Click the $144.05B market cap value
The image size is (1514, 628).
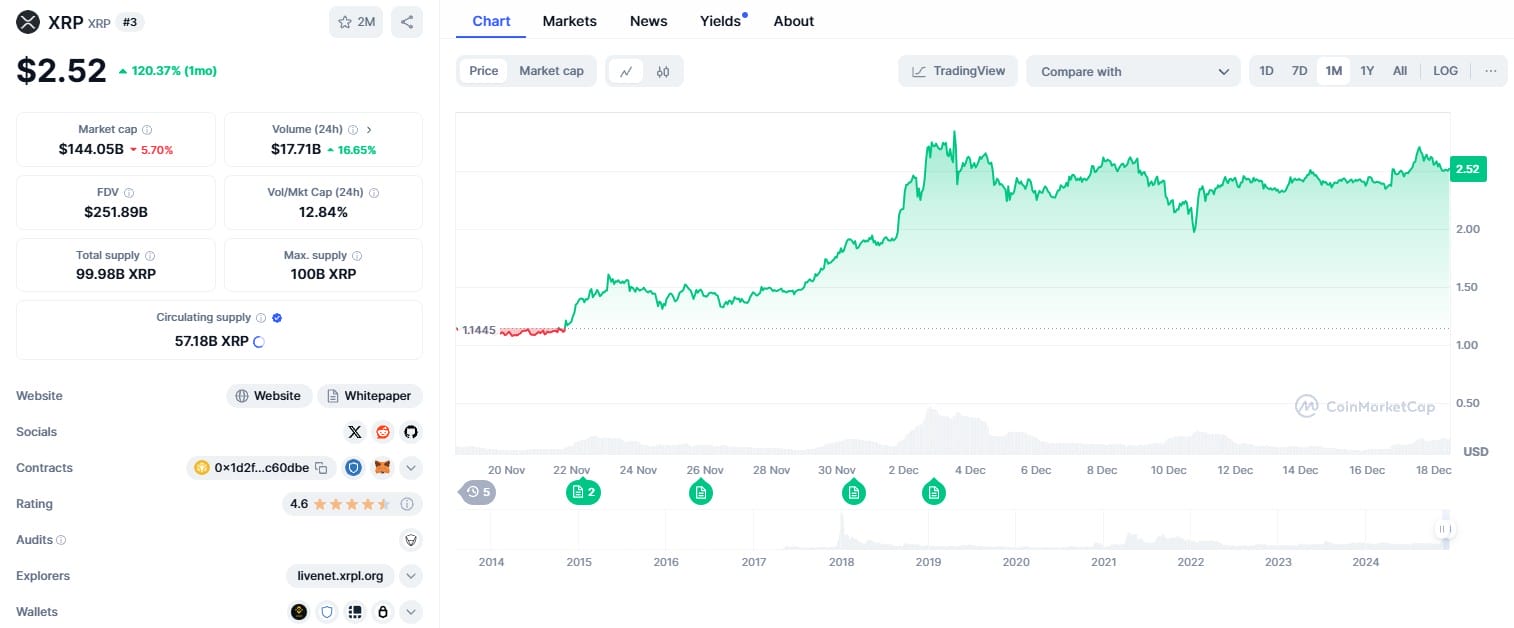(91, 150)
